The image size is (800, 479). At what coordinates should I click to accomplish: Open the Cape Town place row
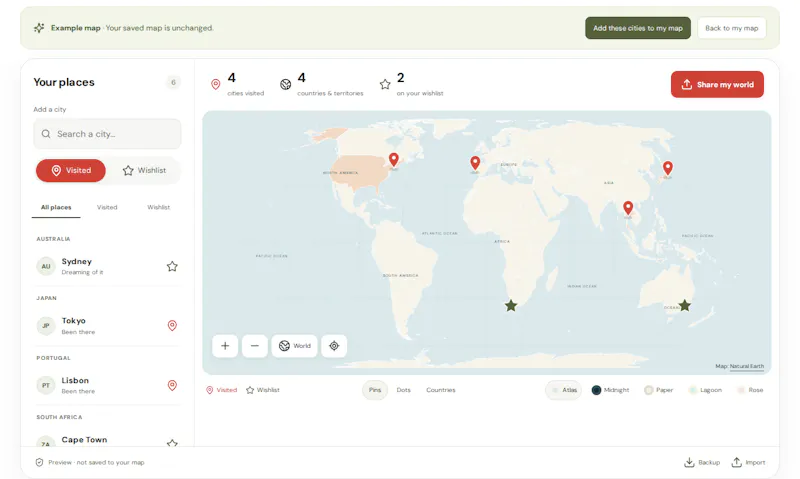pyautogui.click(x=107, y=441)
